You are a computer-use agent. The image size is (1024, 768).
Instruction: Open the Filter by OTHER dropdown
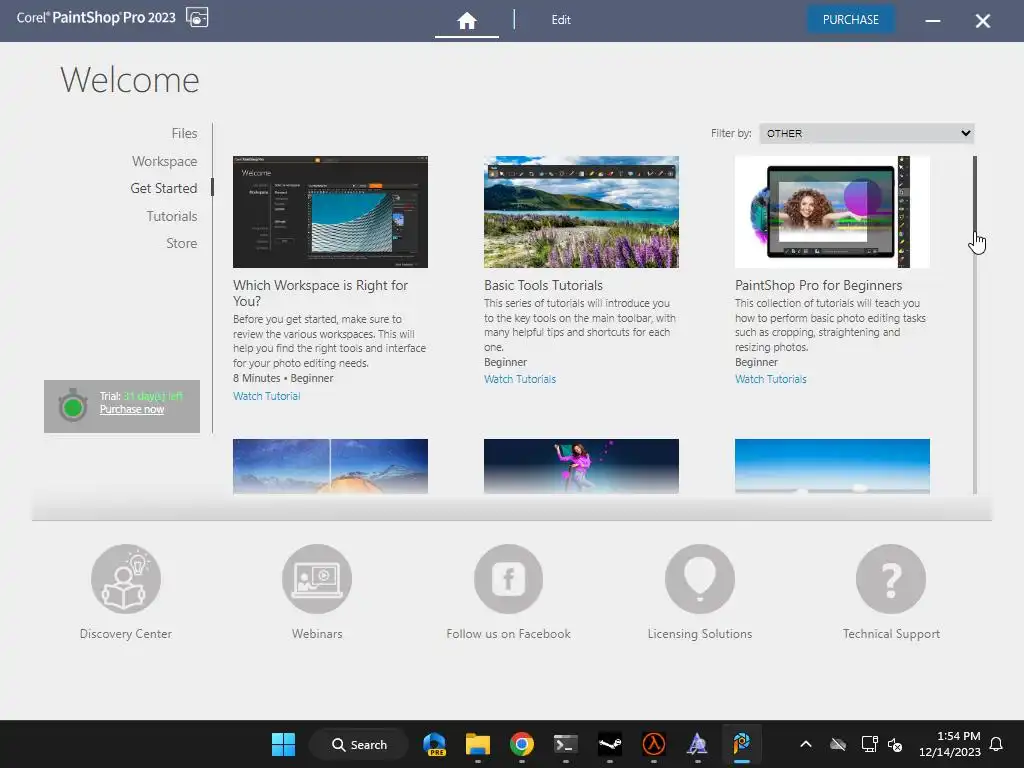(x=866, y=133)
